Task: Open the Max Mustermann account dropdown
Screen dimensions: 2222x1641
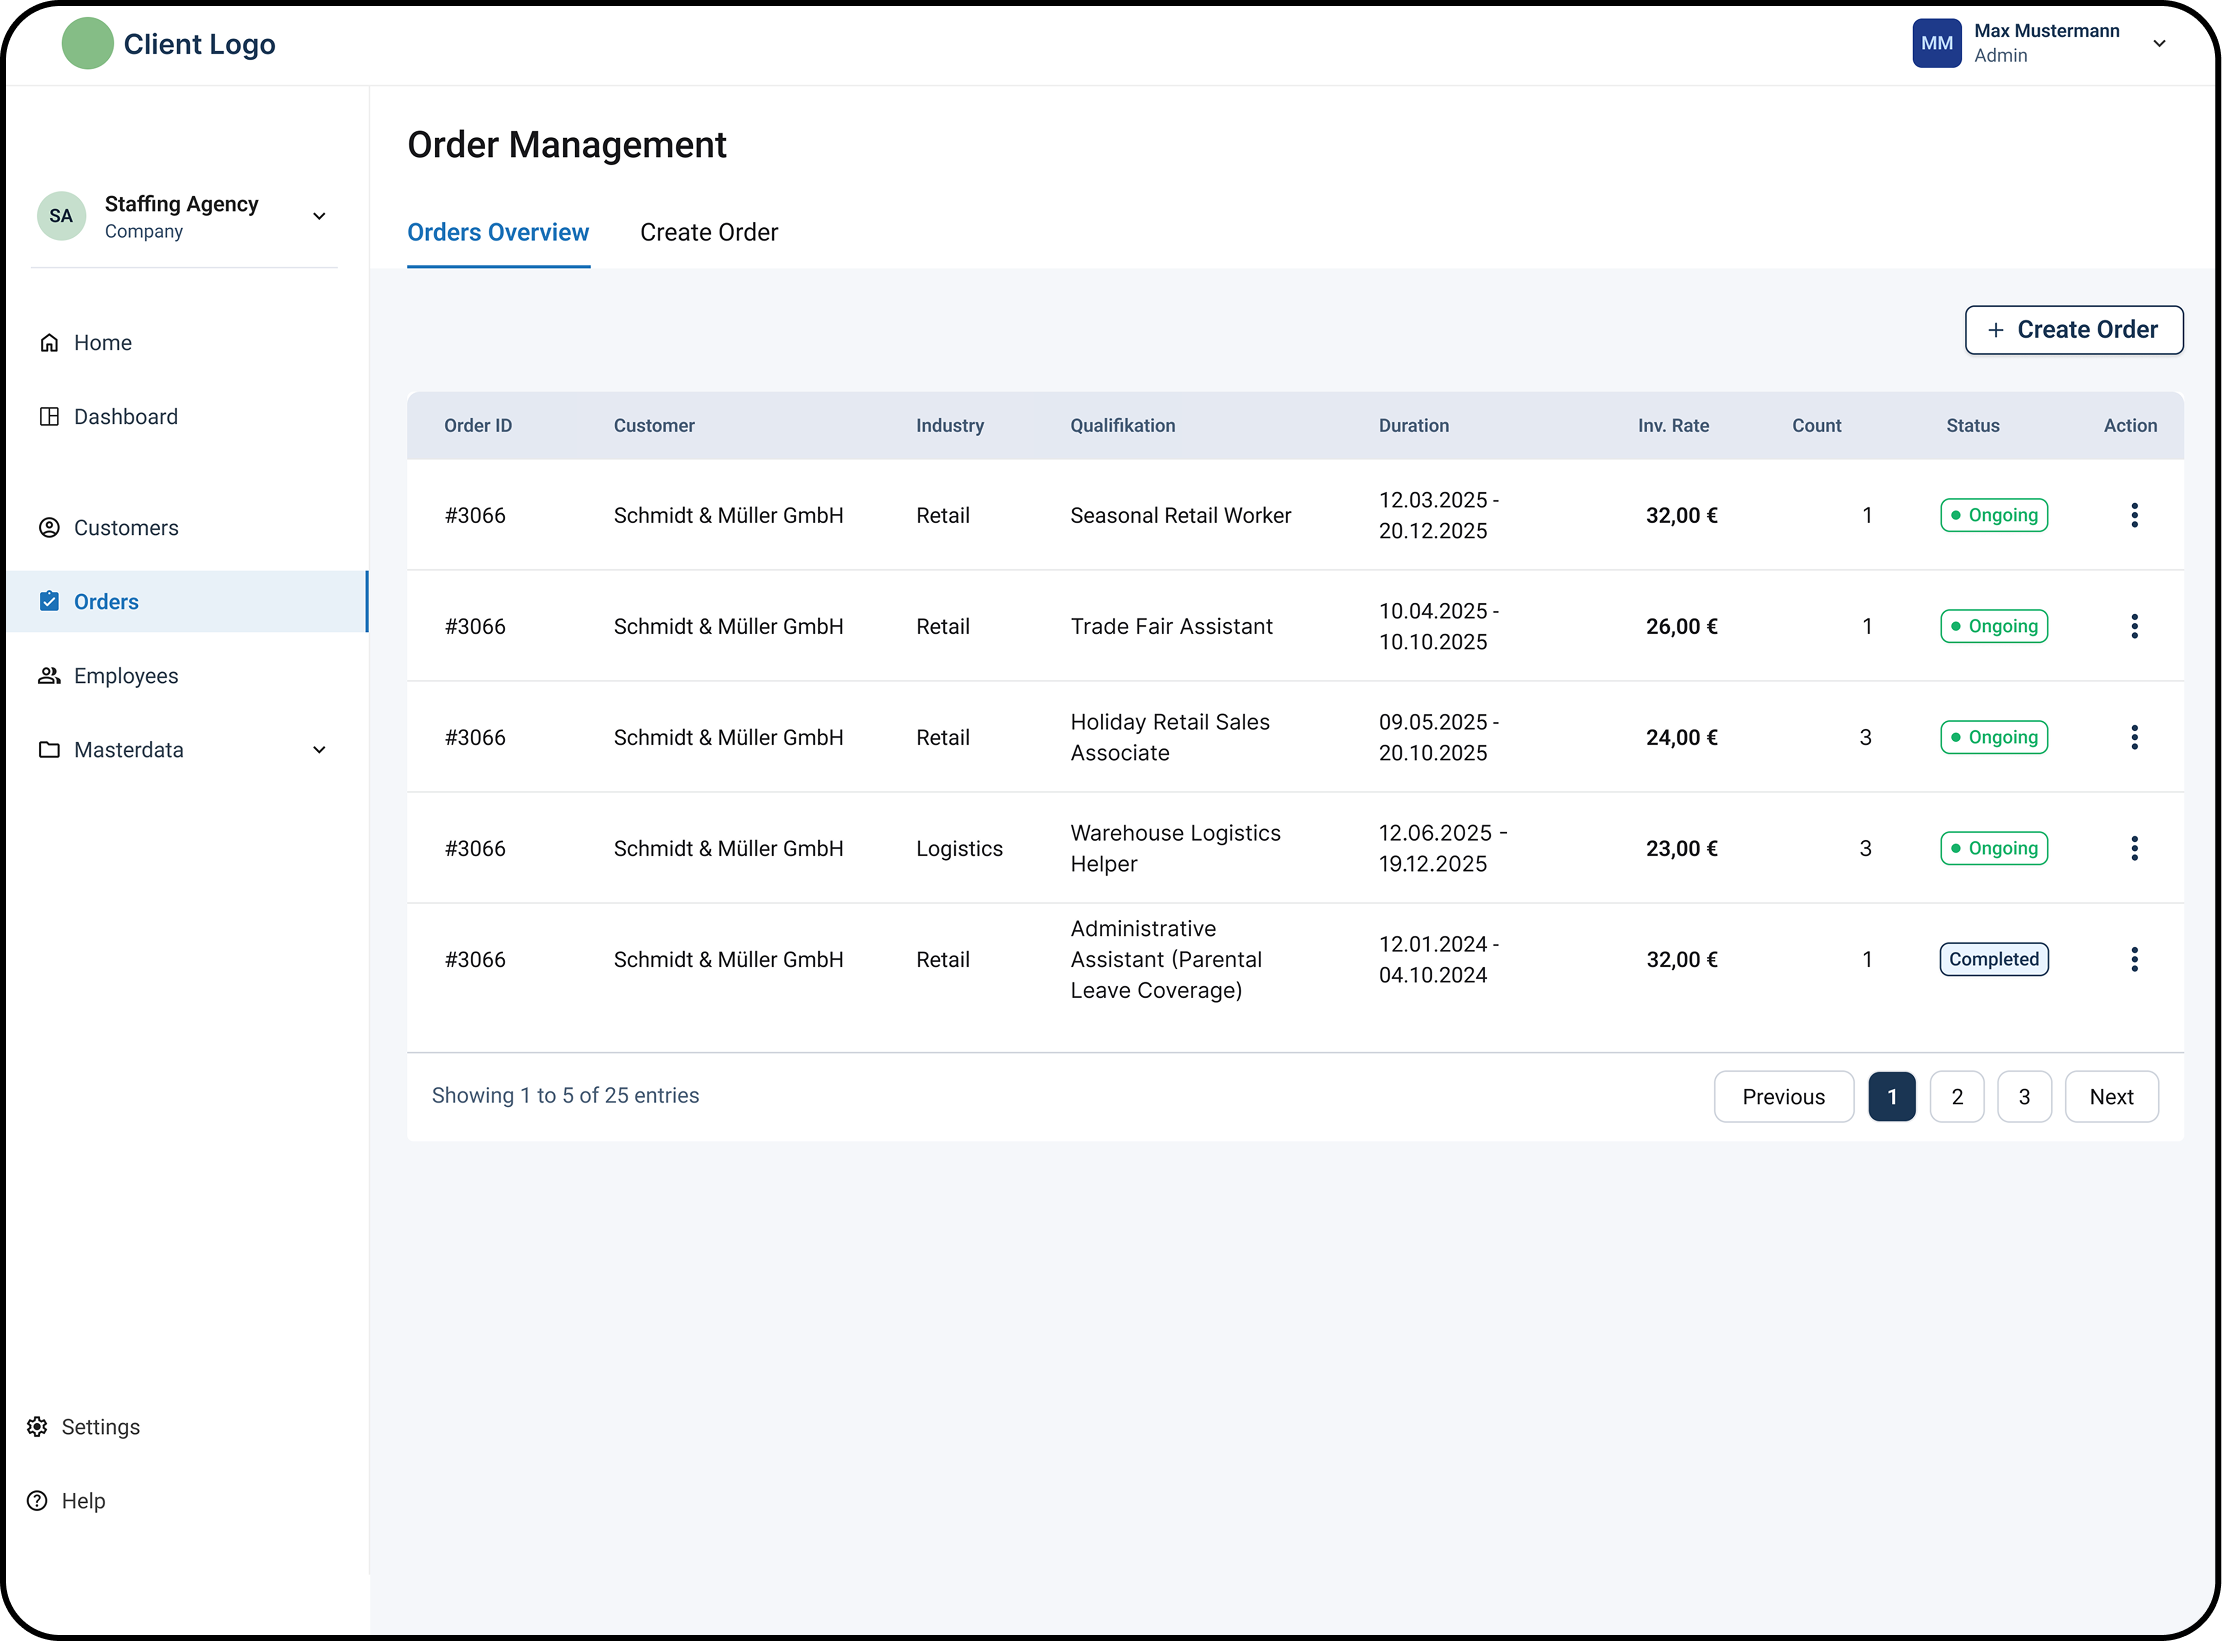Action: coord(2159,43)
